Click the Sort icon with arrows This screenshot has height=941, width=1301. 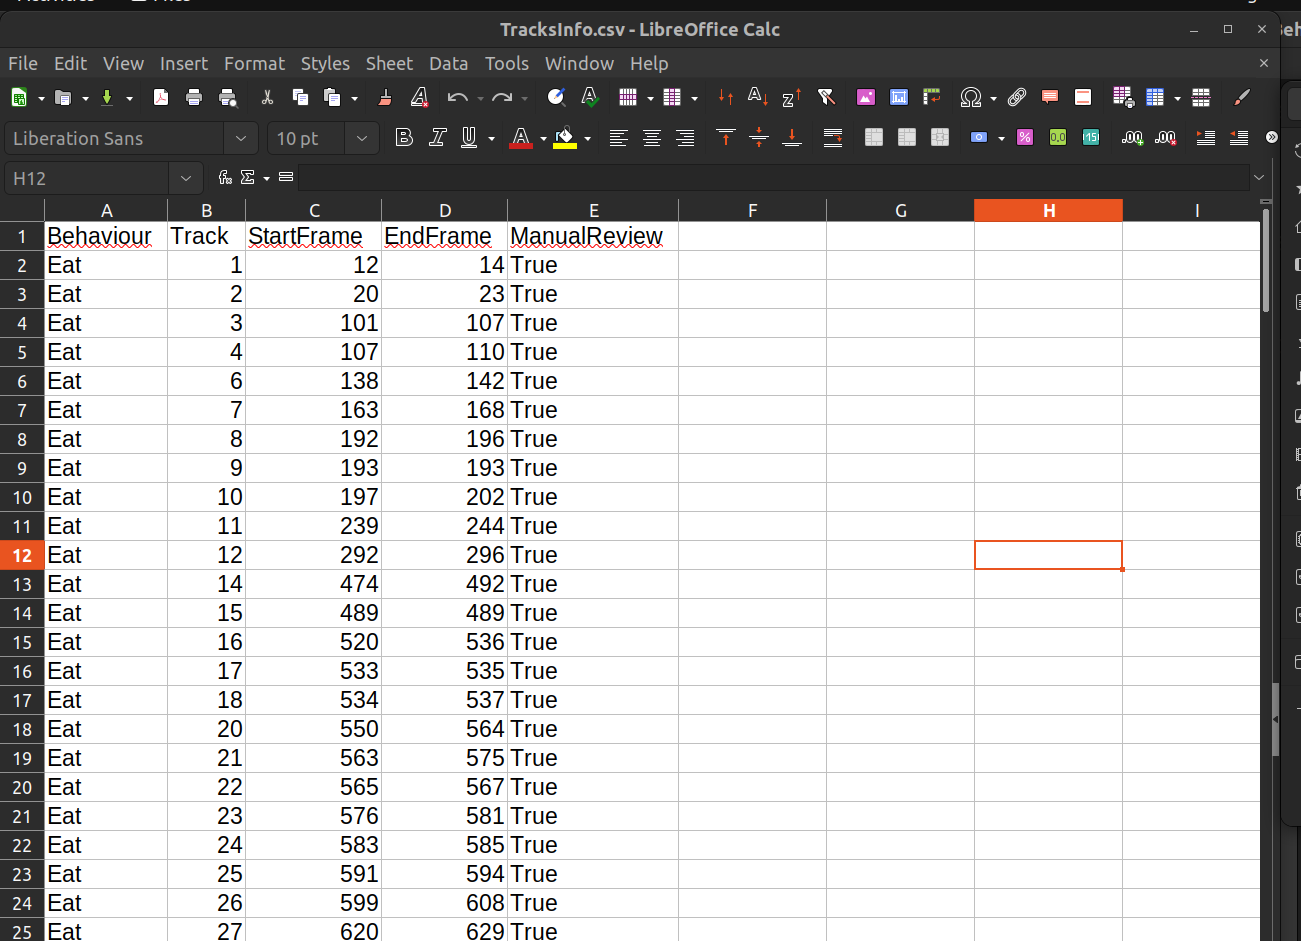726,97
